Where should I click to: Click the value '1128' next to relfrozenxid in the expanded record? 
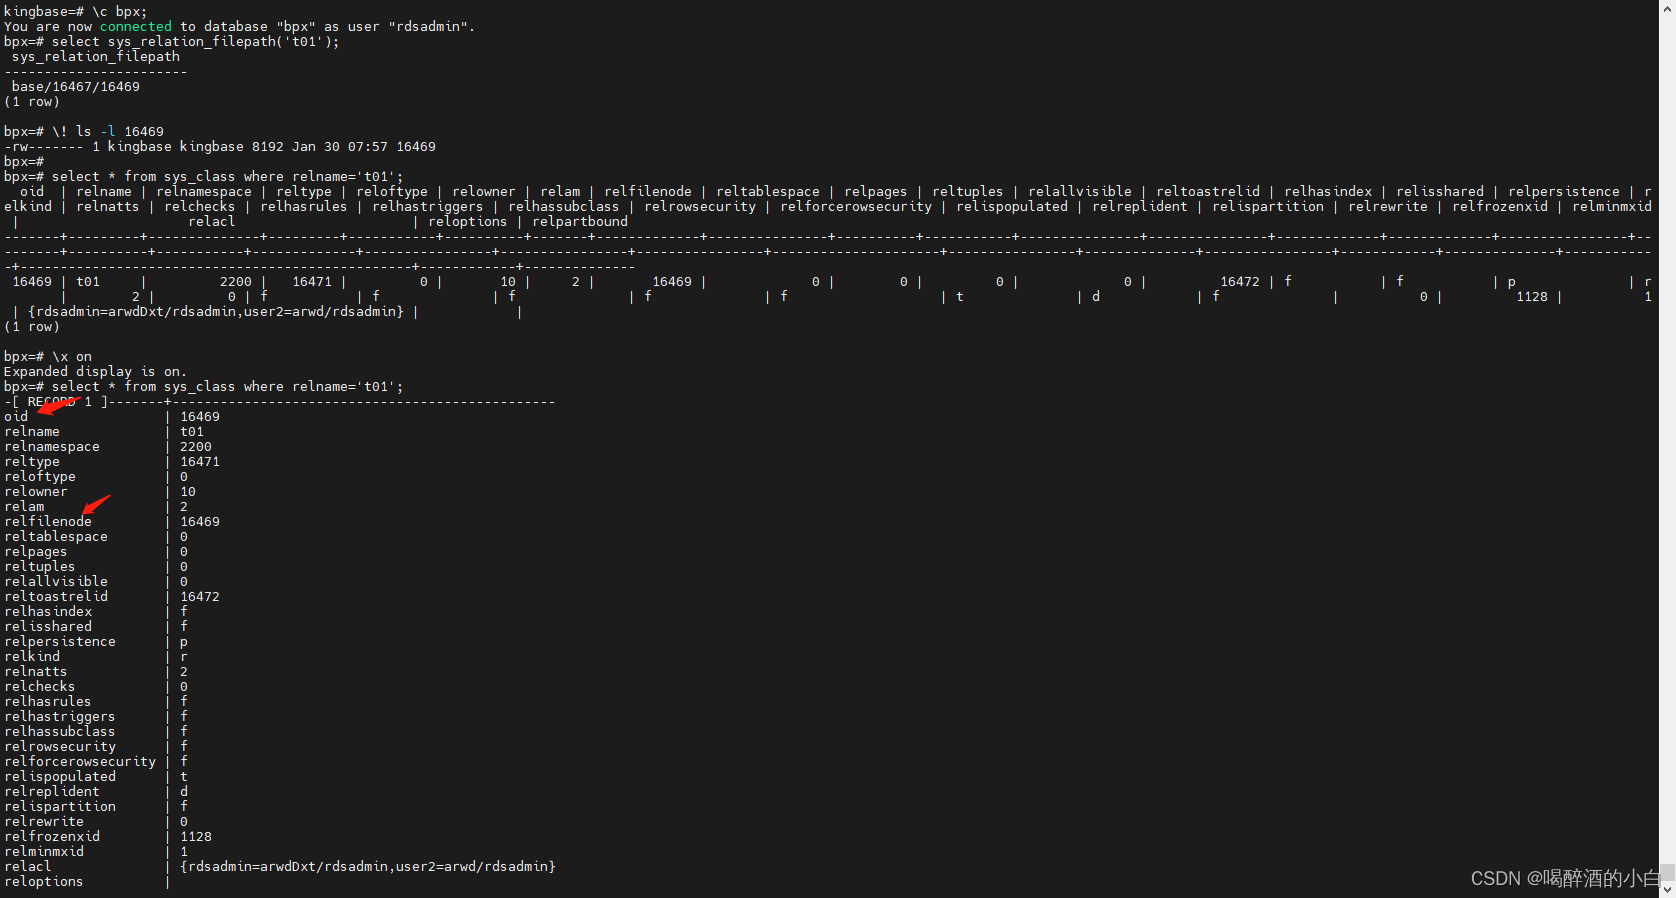tap(196, 837)
